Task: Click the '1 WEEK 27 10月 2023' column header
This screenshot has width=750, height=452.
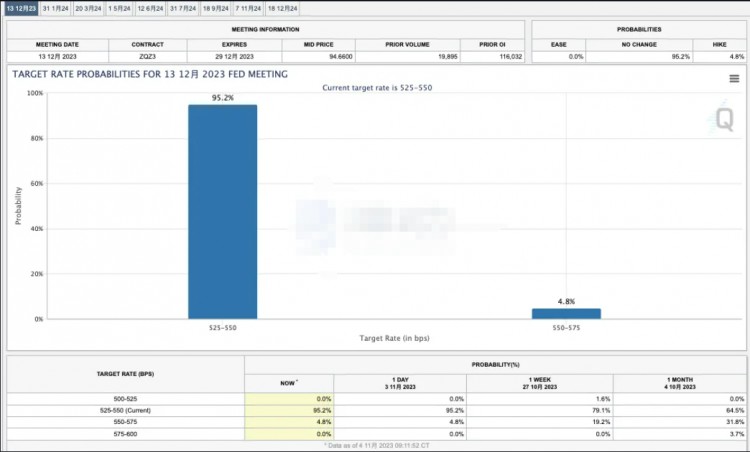Action: (540, 383)
